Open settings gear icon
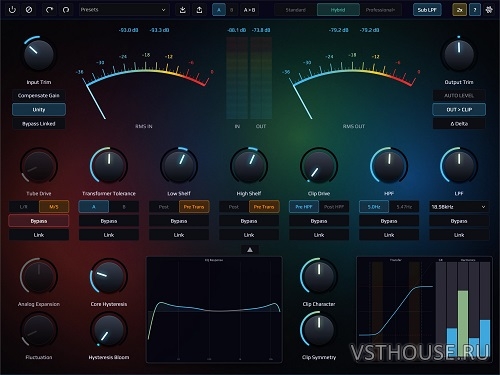The height and width of the screenshot is (375, 500). coord(489,10)
